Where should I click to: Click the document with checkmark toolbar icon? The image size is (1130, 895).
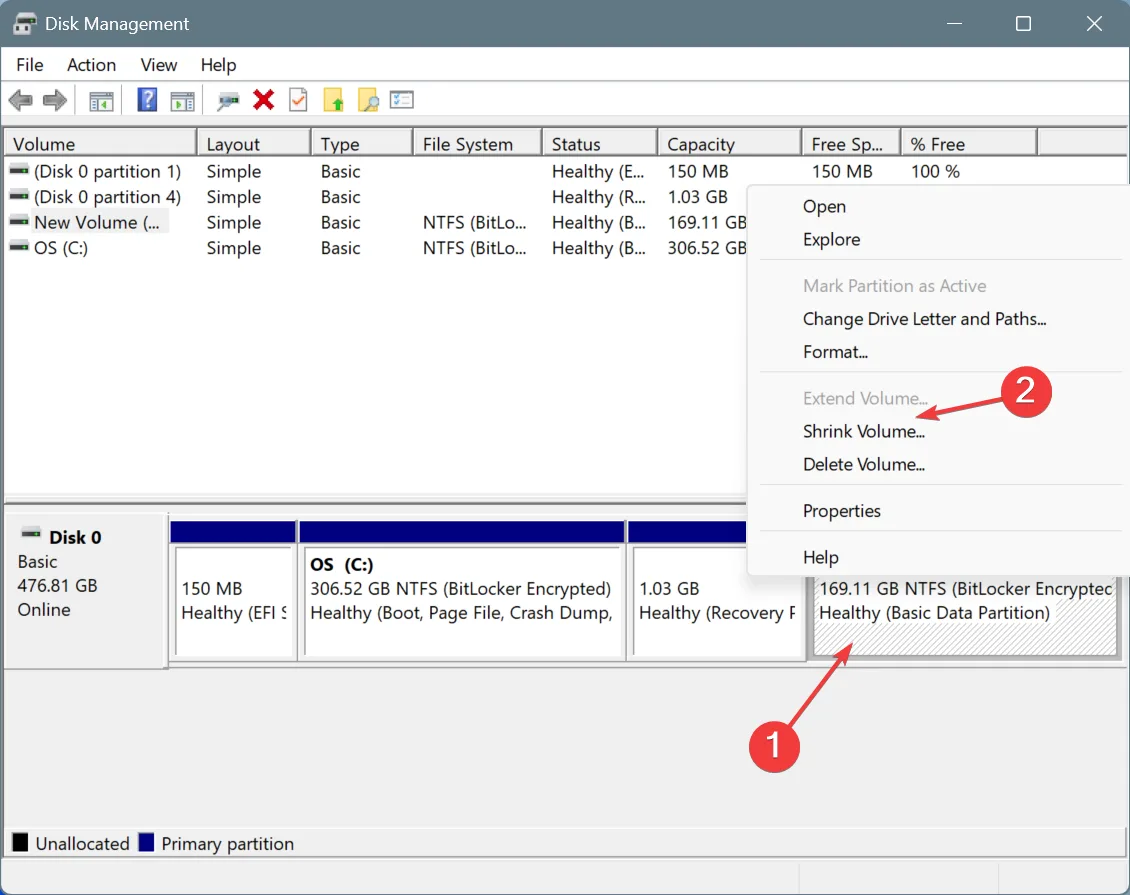pos(298,100)
